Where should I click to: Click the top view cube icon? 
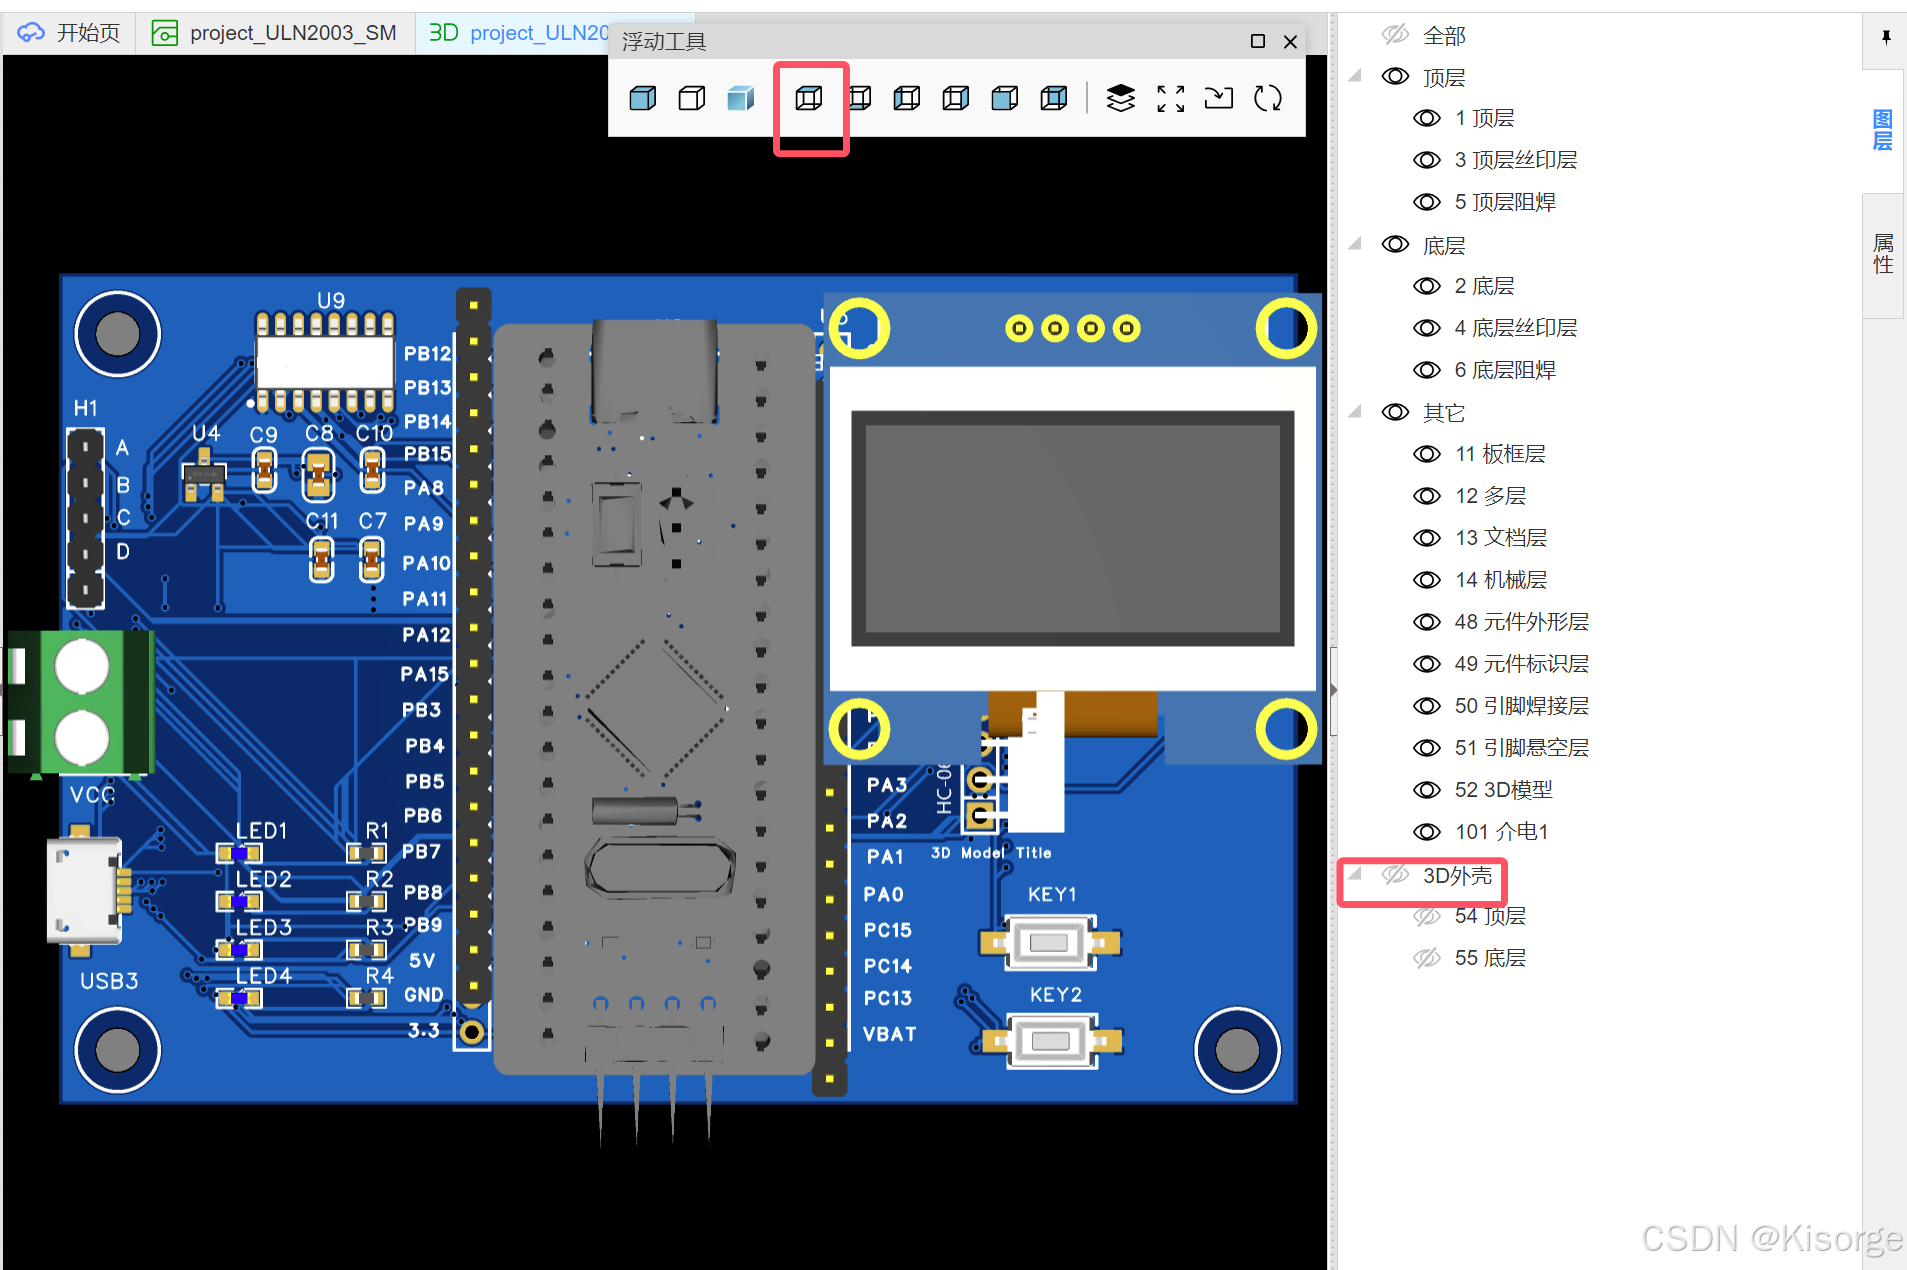tap(810, 98)
